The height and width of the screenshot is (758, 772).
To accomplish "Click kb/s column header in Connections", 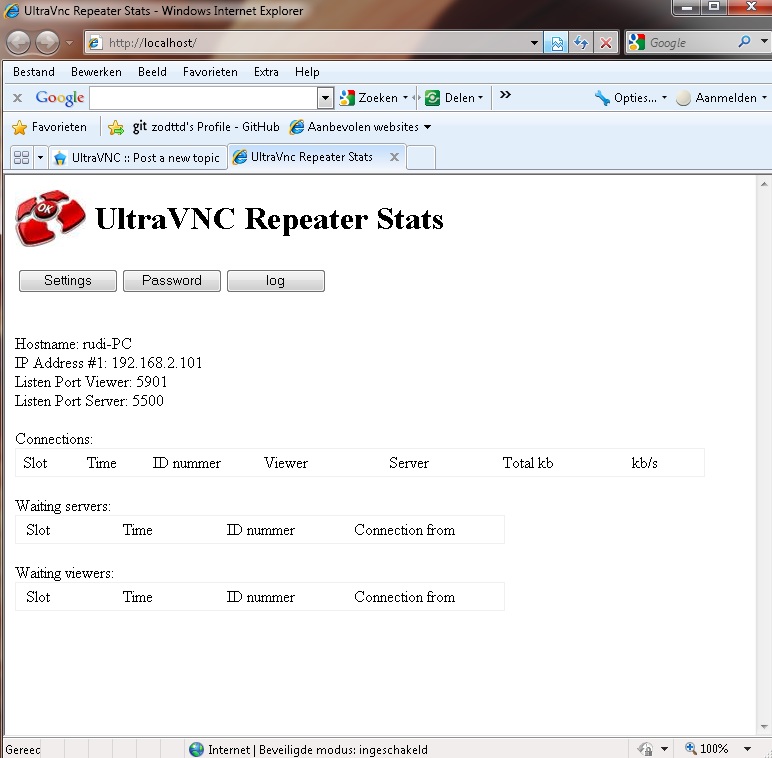I will point(644,463).
